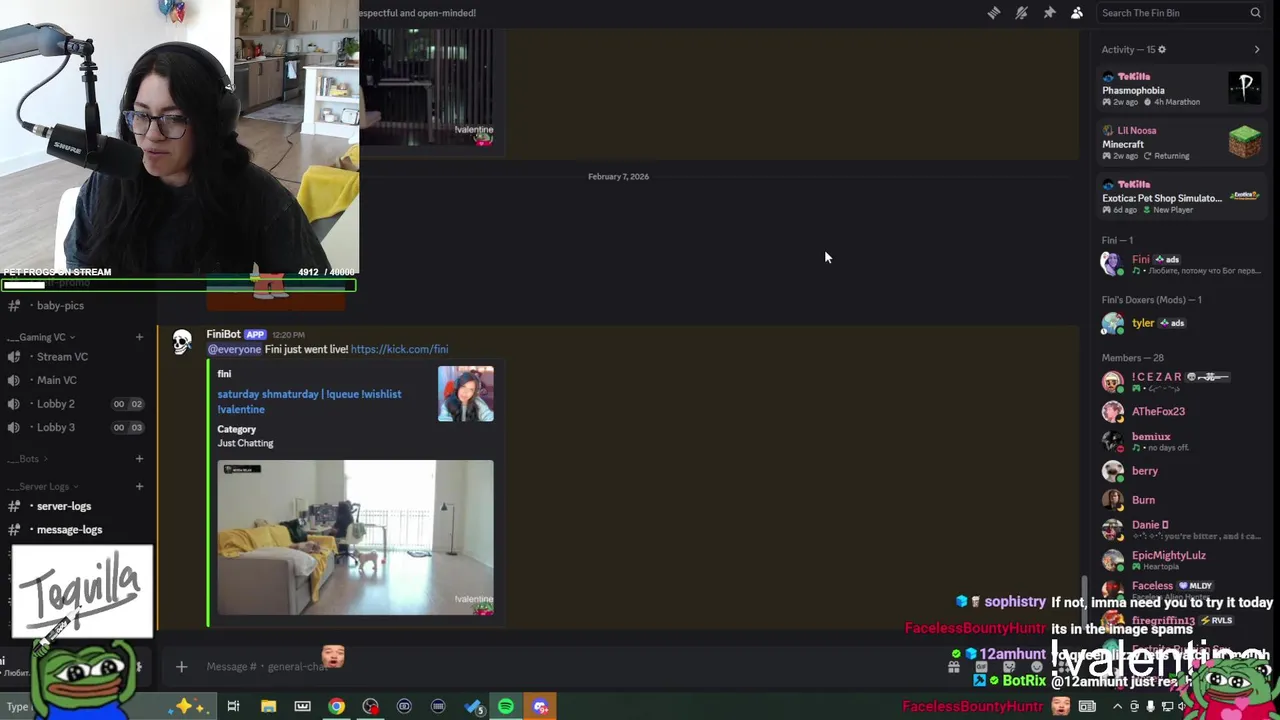Open tyler's member profile

pyautogui.click(x=1180, y=323)
